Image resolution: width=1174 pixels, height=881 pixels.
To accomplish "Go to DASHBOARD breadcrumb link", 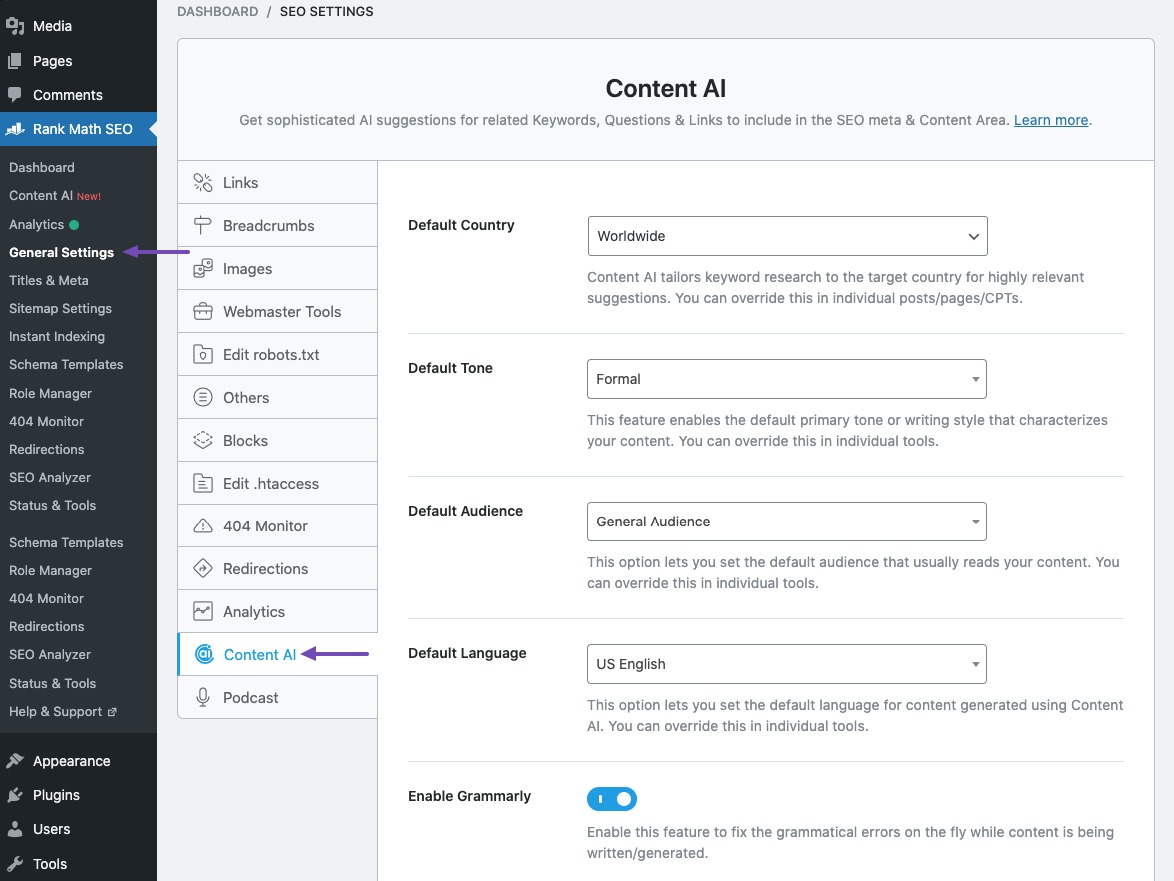I will (x=217, y=11).
